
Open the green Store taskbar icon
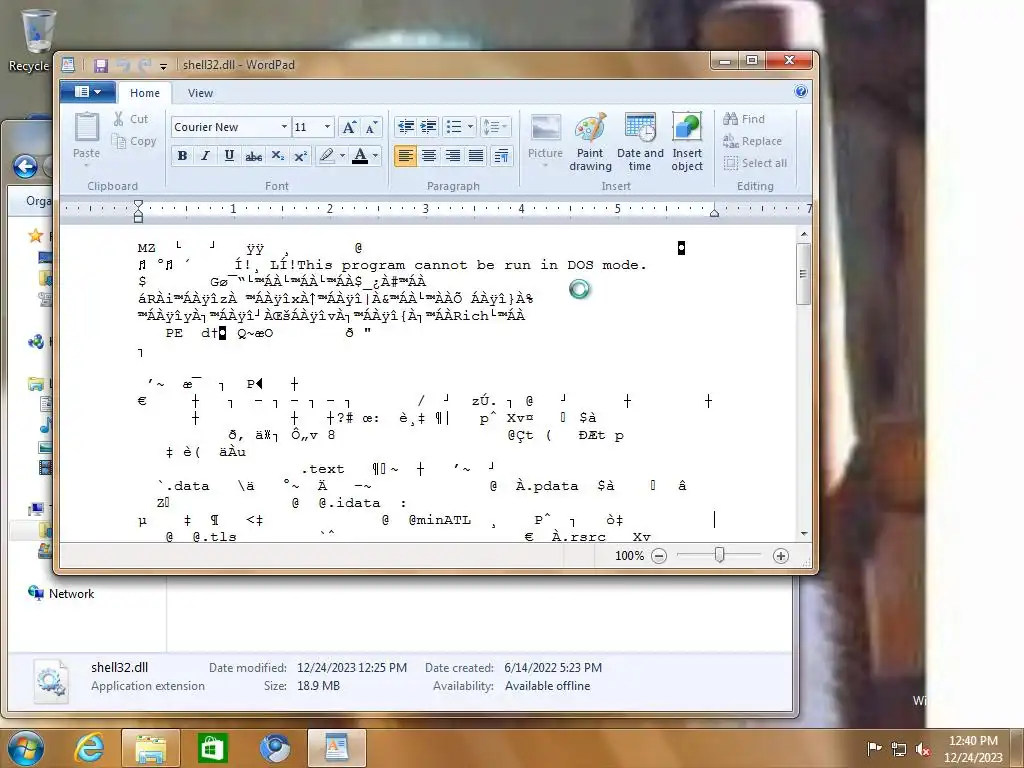tap(212, 748)
